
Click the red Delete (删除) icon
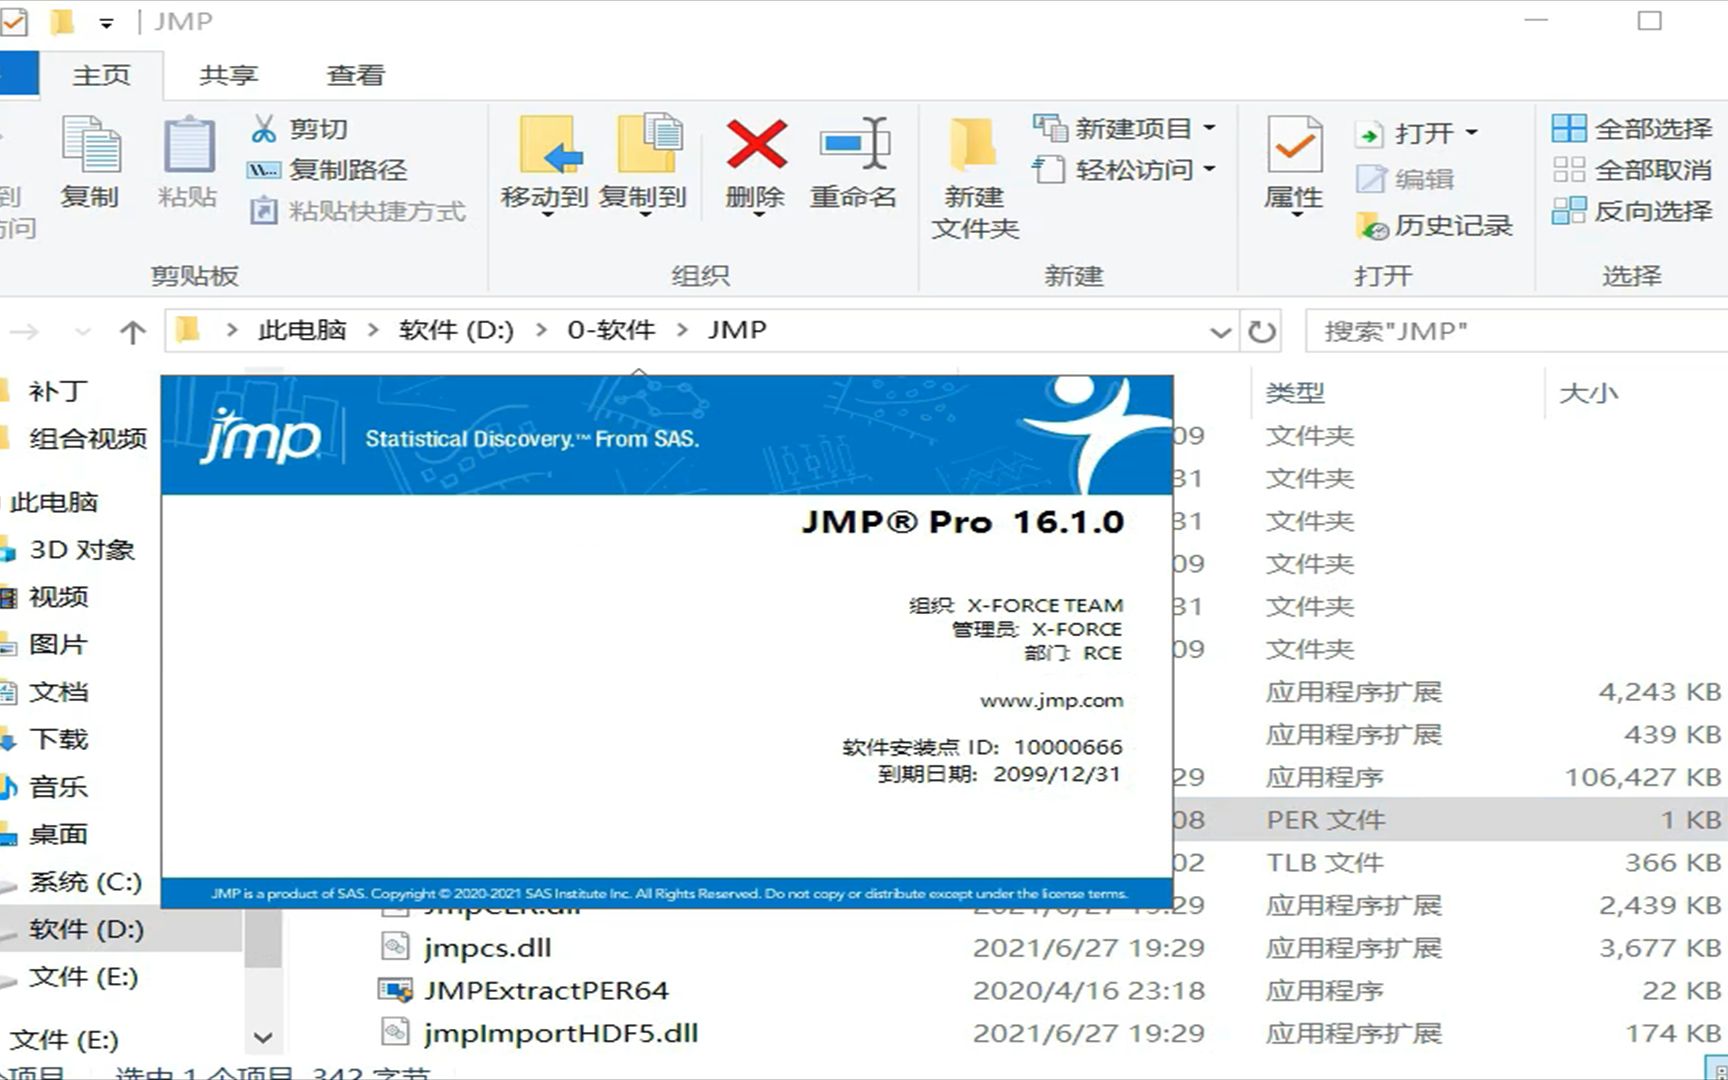pos(756,145)
